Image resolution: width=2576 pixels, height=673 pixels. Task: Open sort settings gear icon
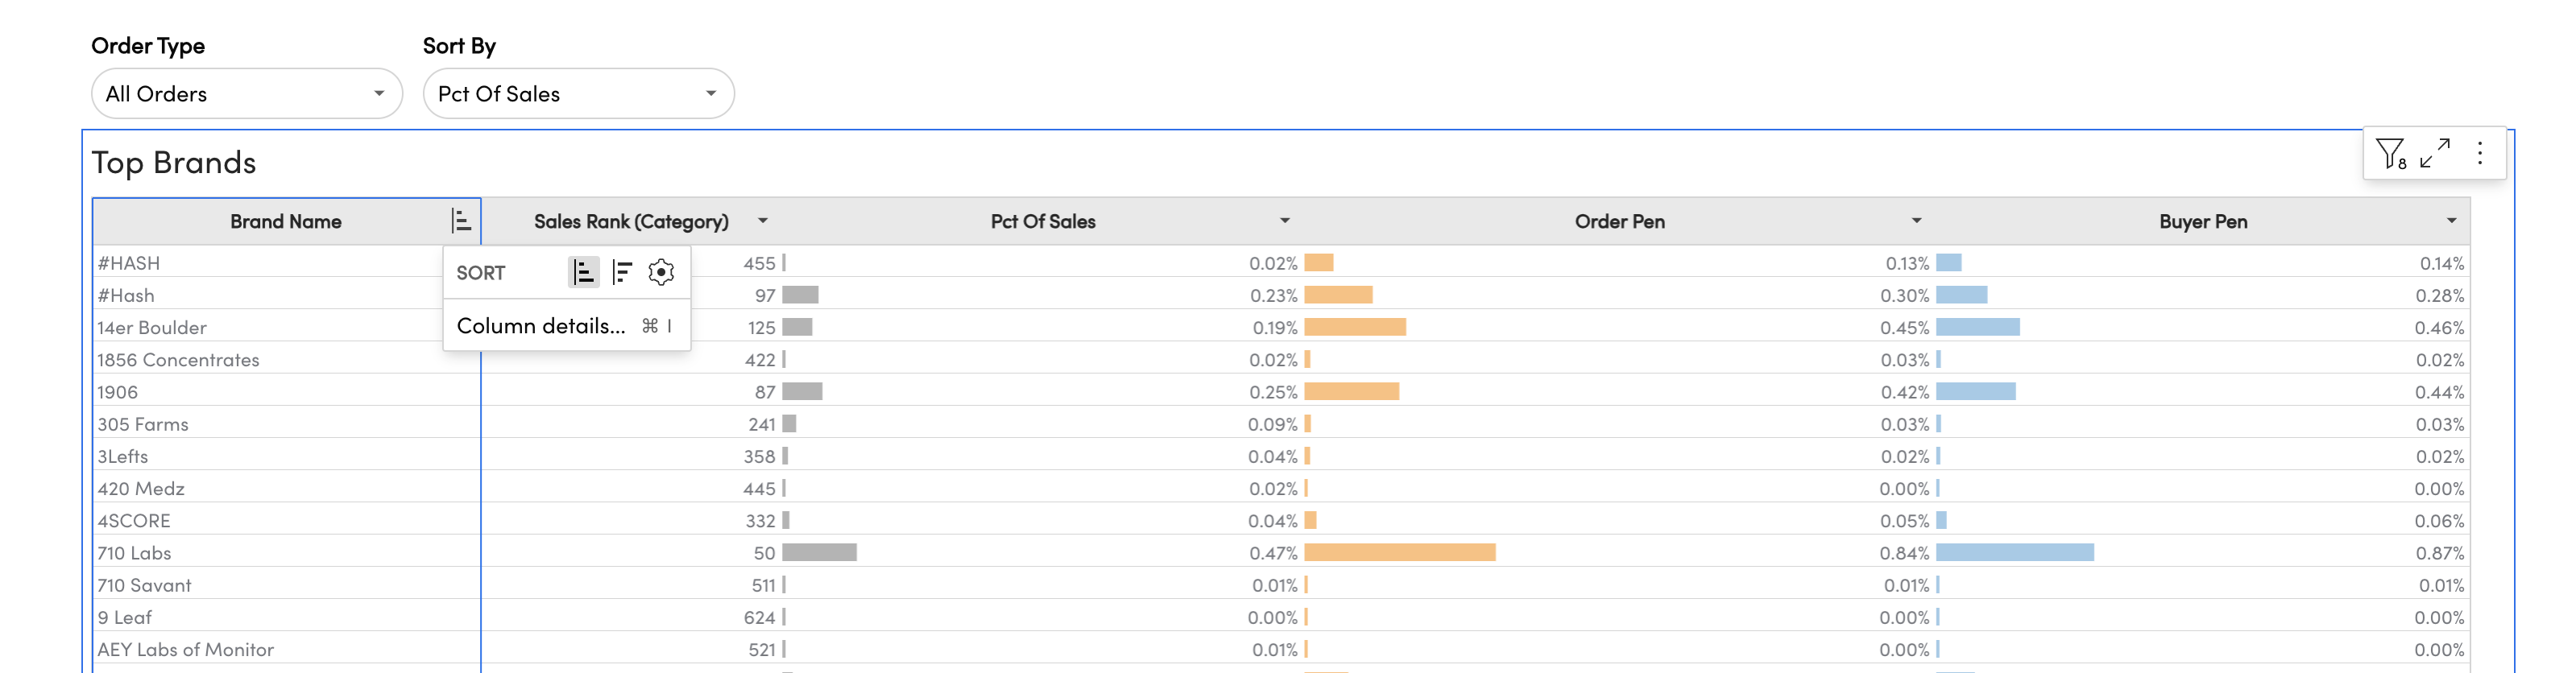[661, 272]
